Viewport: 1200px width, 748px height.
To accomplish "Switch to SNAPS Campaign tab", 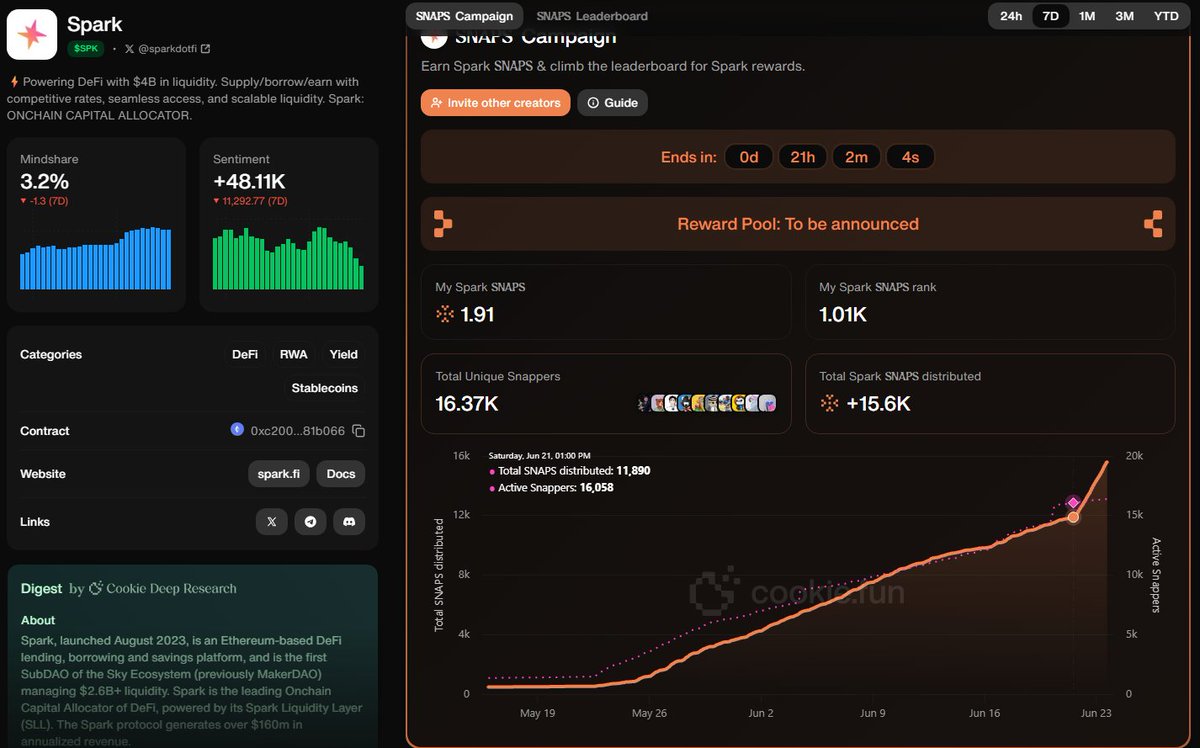I will coord(465,16).
